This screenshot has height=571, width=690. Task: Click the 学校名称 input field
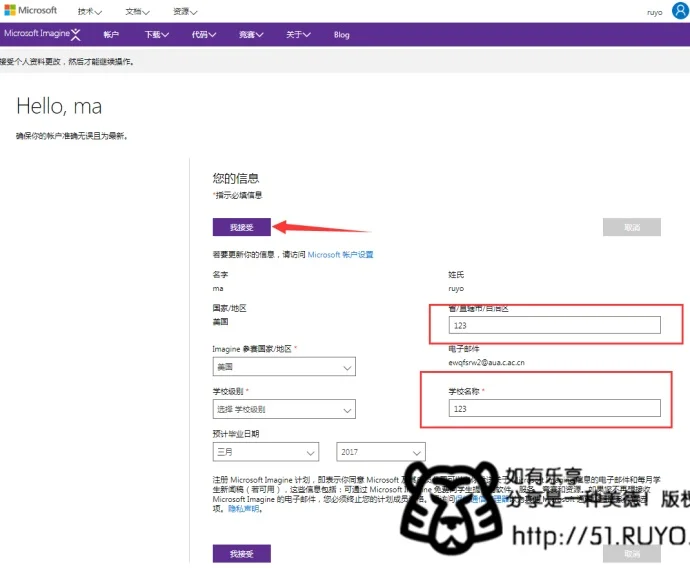coord(554,408)
